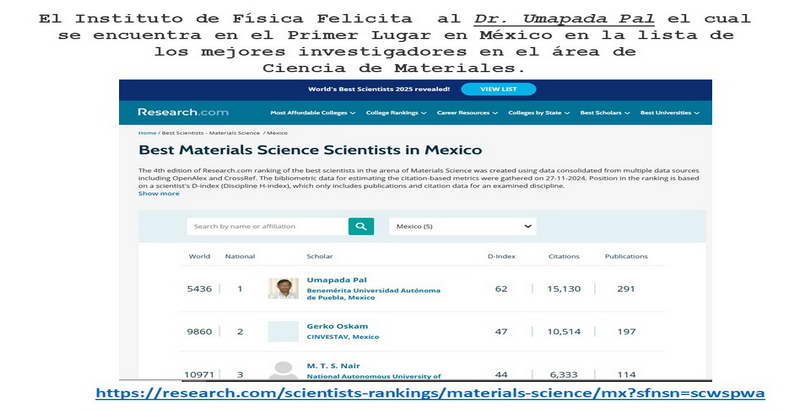Click Gerko Oskam placeholder photo
Image resolution: width=810 pixels, height=410 pixels.
tap(283, 332)
